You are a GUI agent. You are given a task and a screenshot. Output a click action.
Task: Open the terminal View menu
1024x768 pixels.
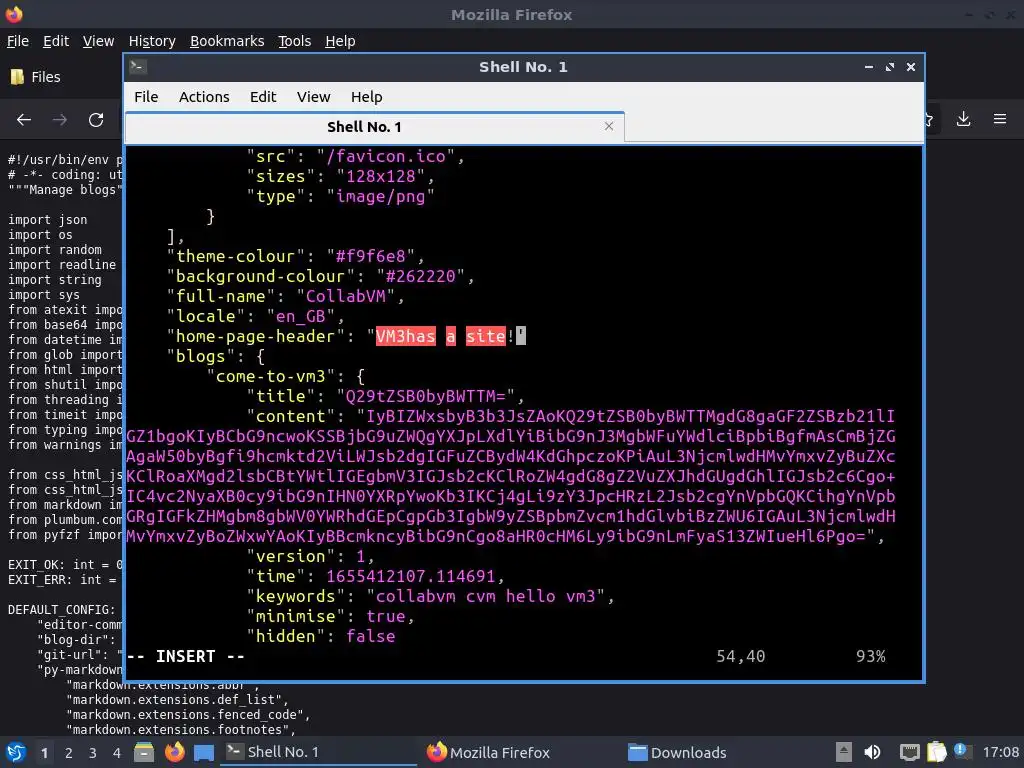pos(313,97)
